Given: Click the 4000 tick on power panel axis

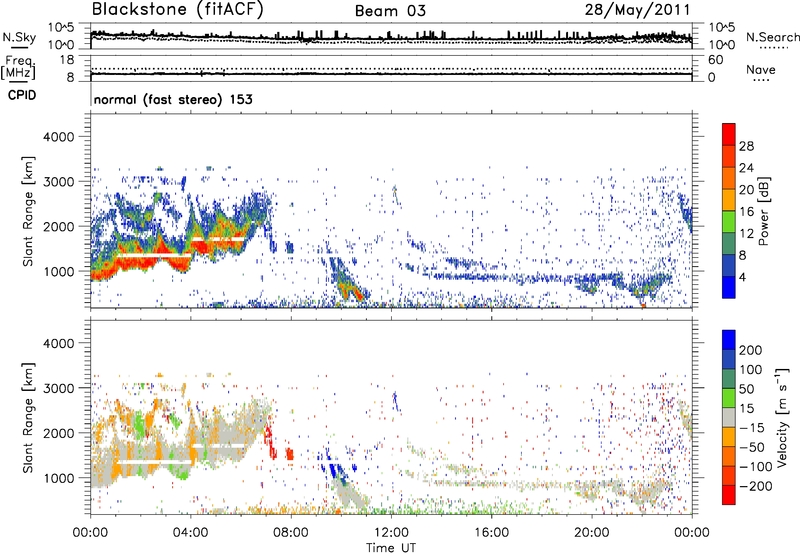Looking at the screenshot, I should 58,137.
